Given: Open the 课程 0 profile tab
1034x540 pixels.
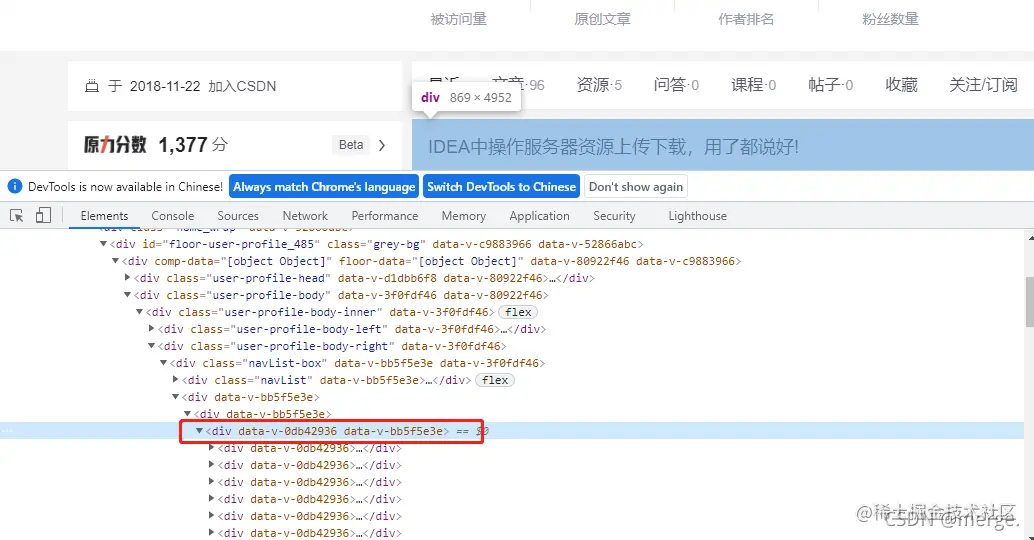Looking at the screenshot, I should (x=753, y=84).
